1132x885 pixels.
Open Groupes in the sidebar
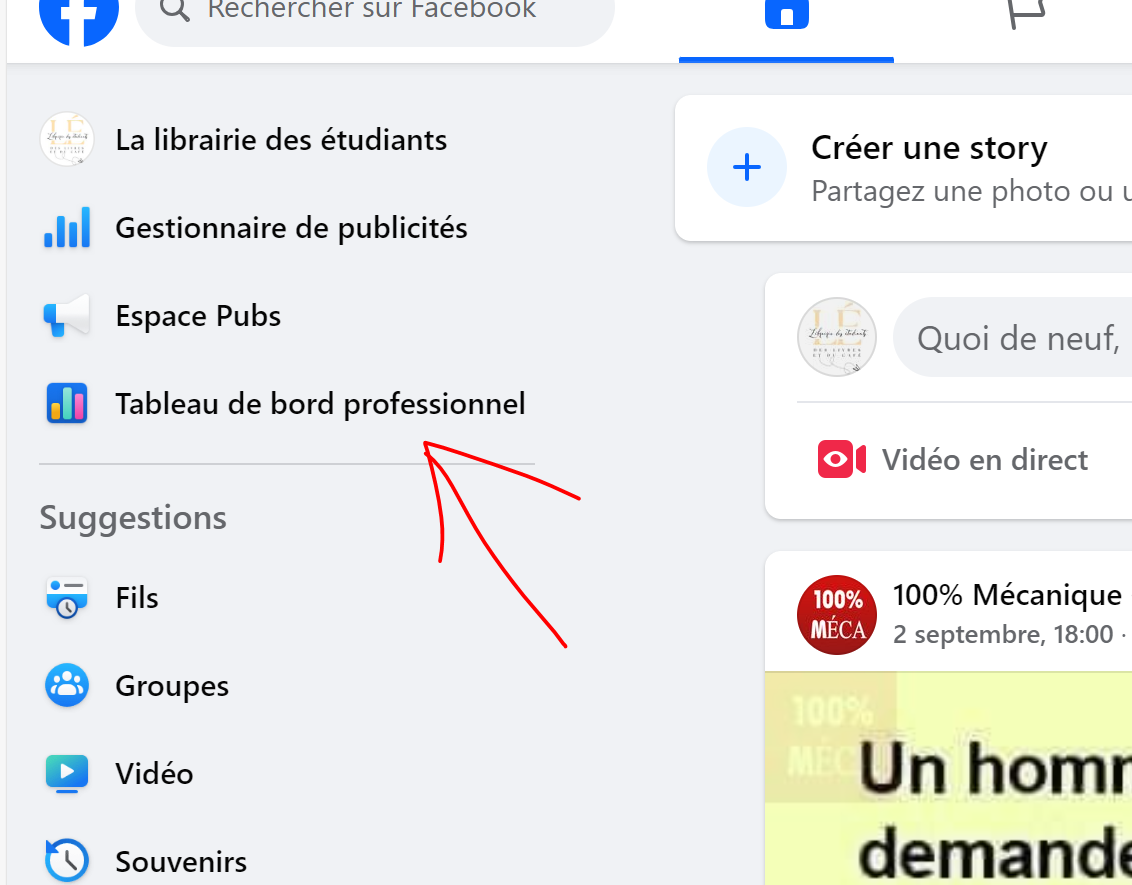pyautogui.click(x=172, y=686)
